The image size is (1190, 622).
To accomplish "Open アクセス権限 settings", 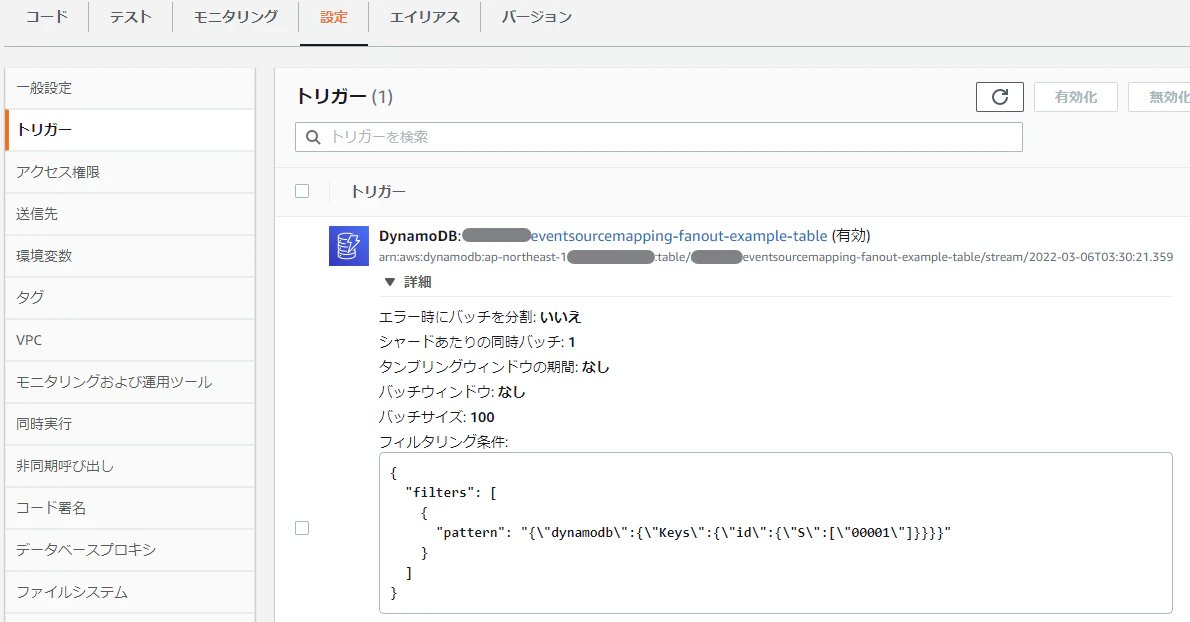I will [x=130, y=172].
